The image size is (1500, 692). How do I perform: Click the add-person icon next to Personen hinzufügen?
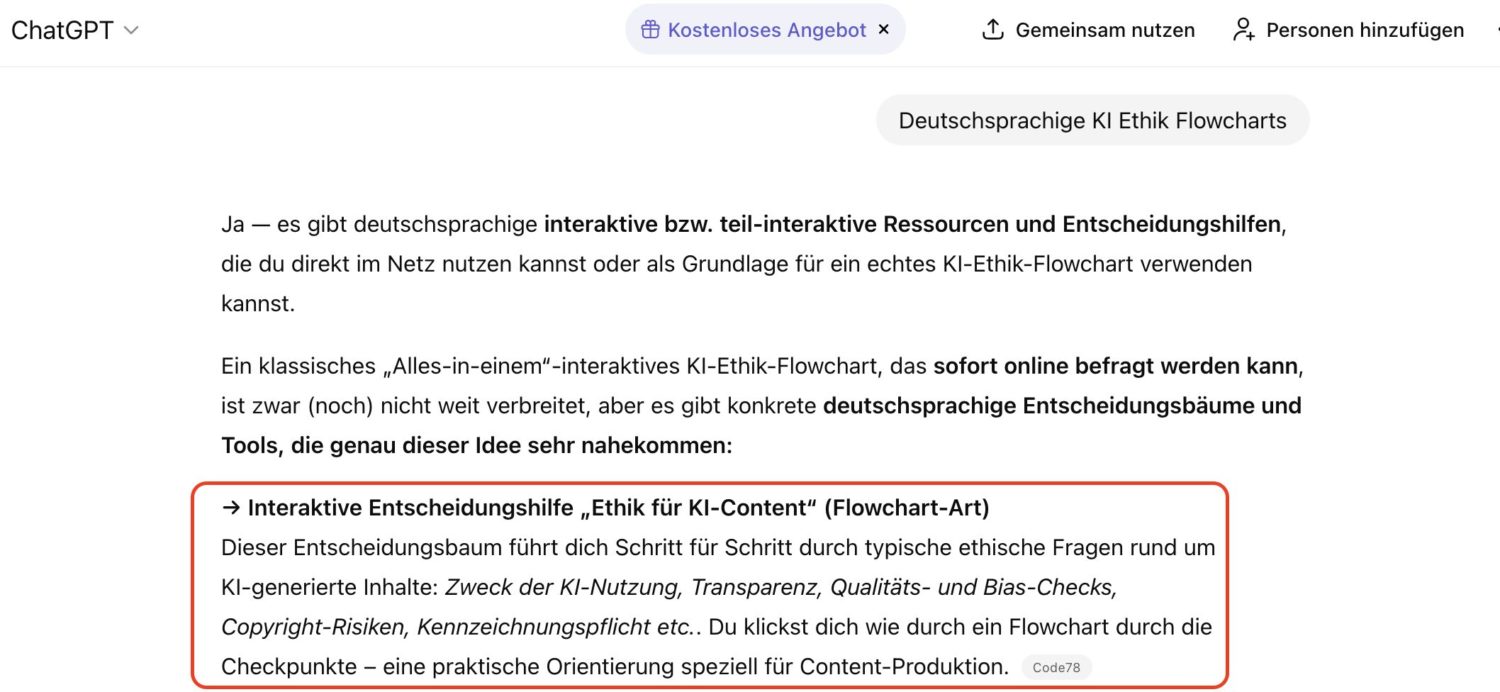pos(1243,30)
